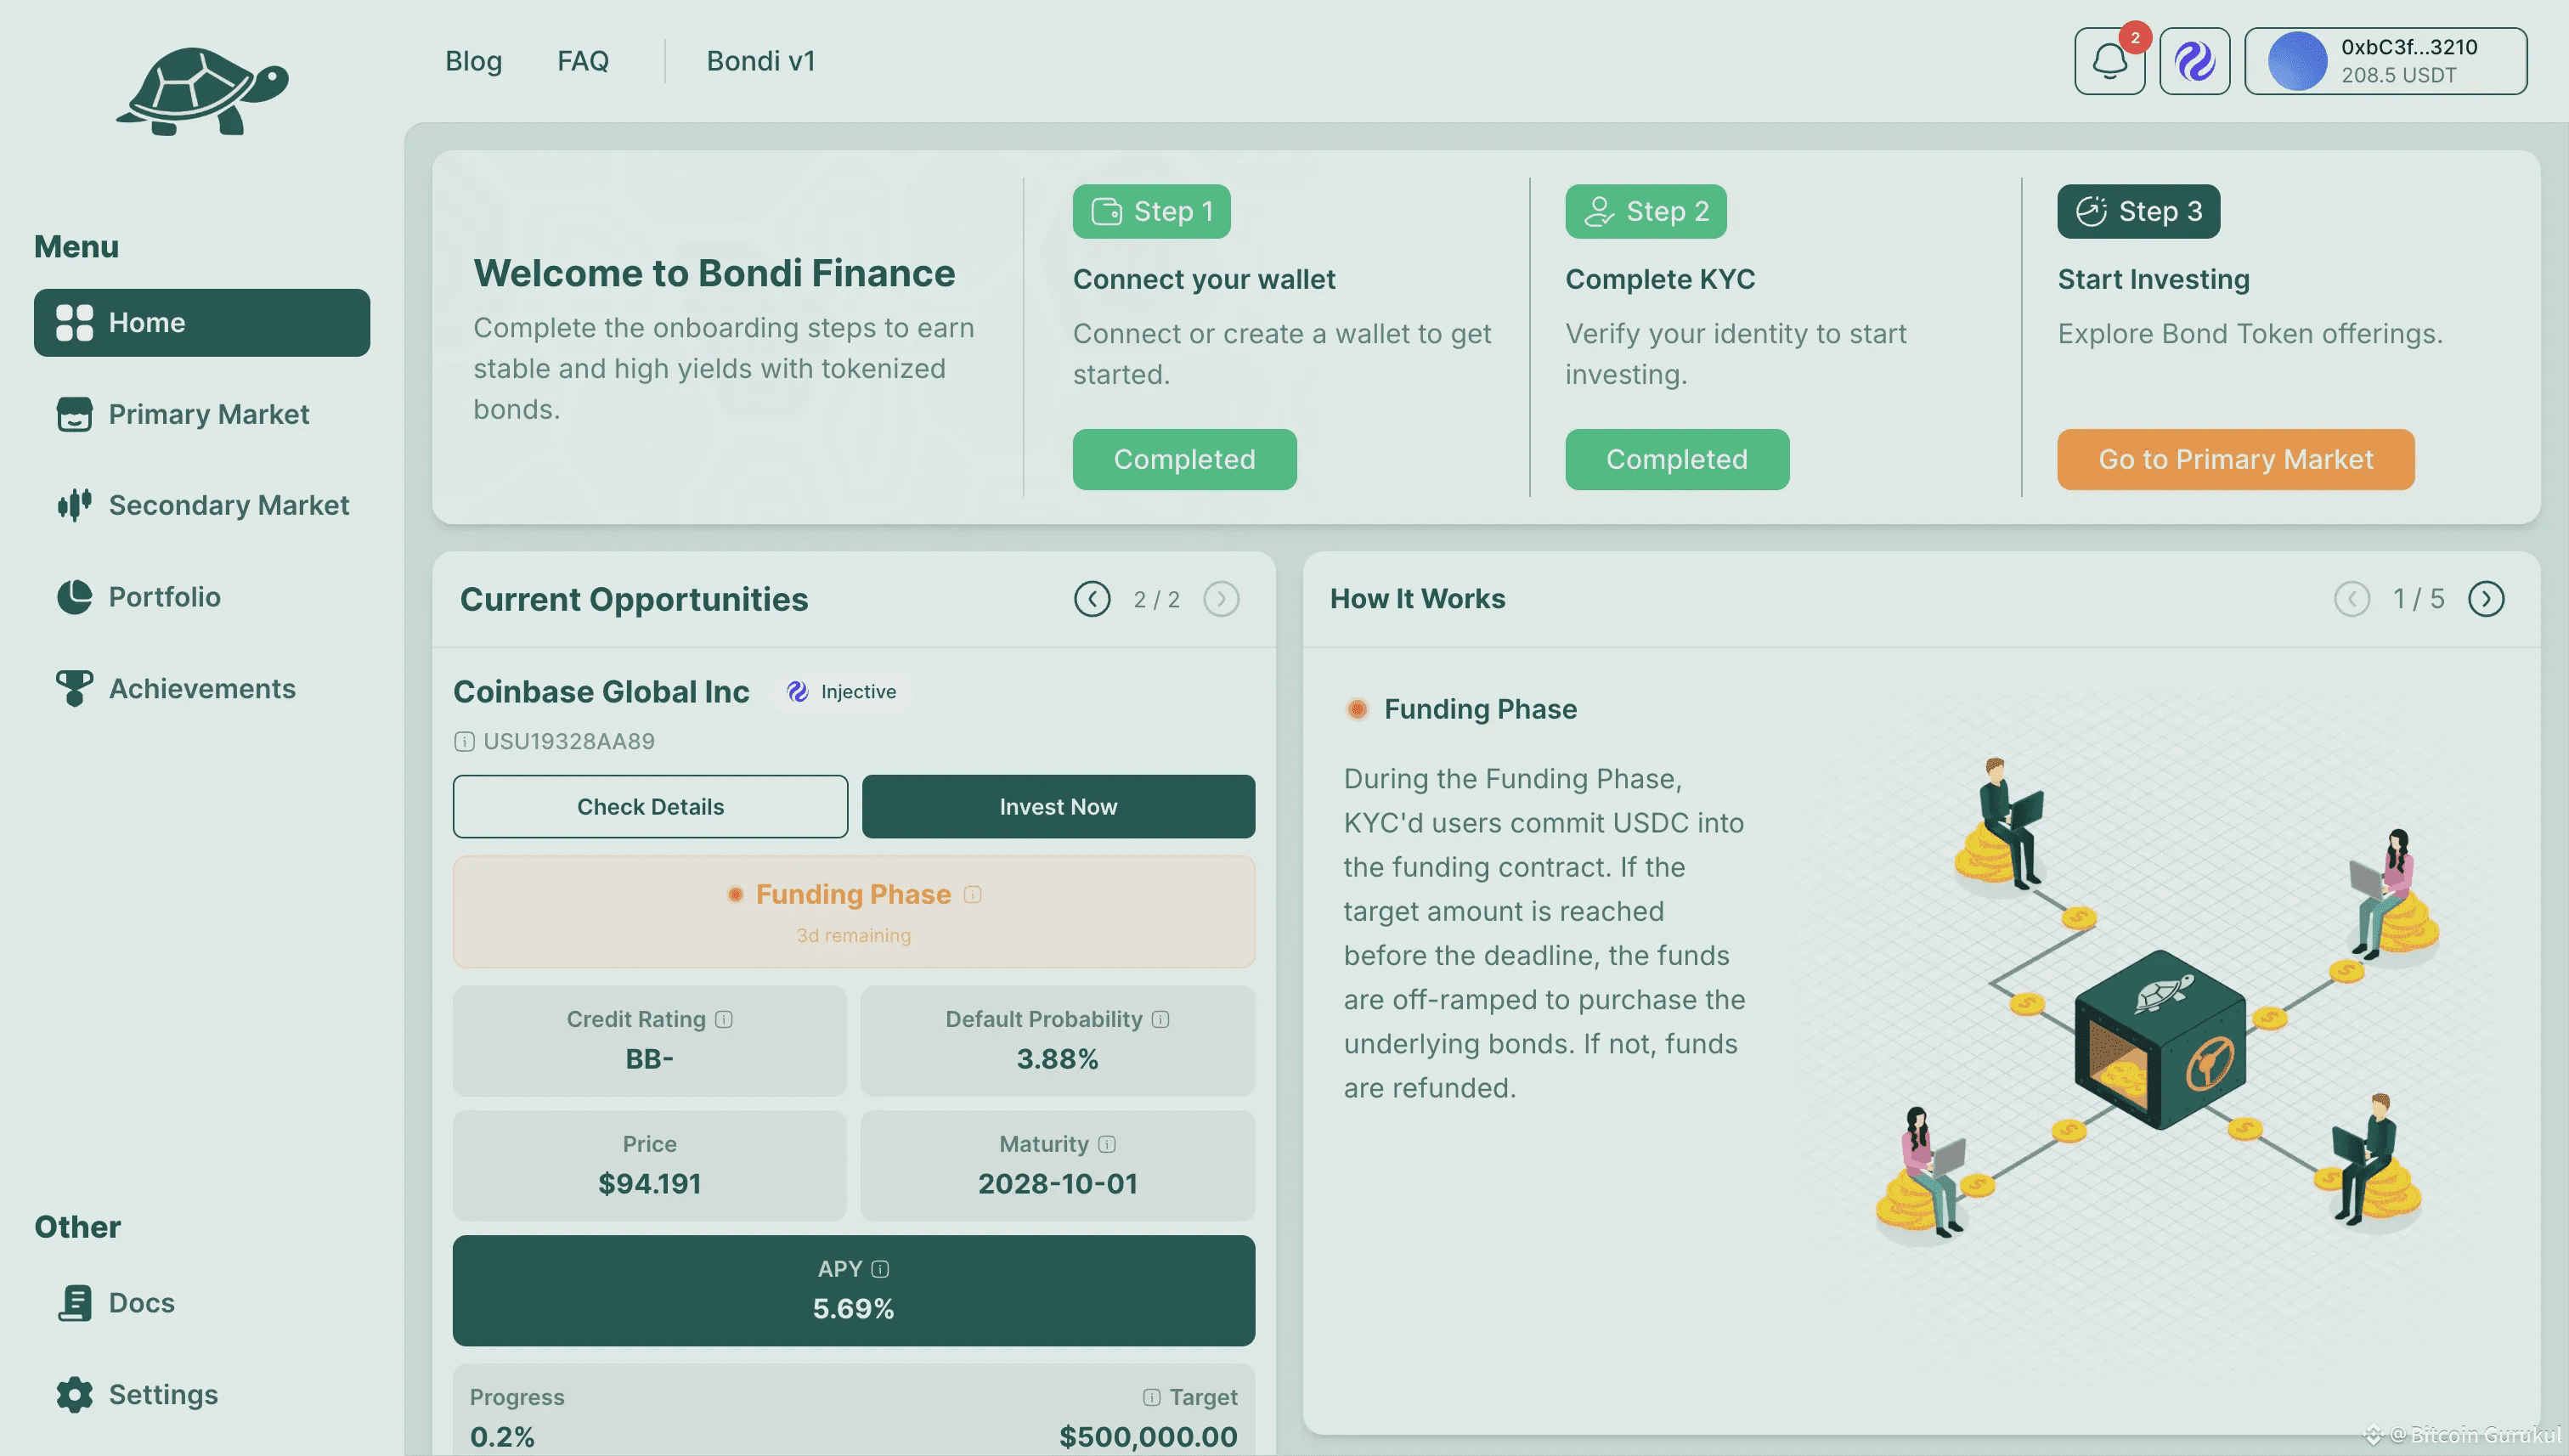Switch to the Blog page
The image size is (2569, 1456).
474,61
